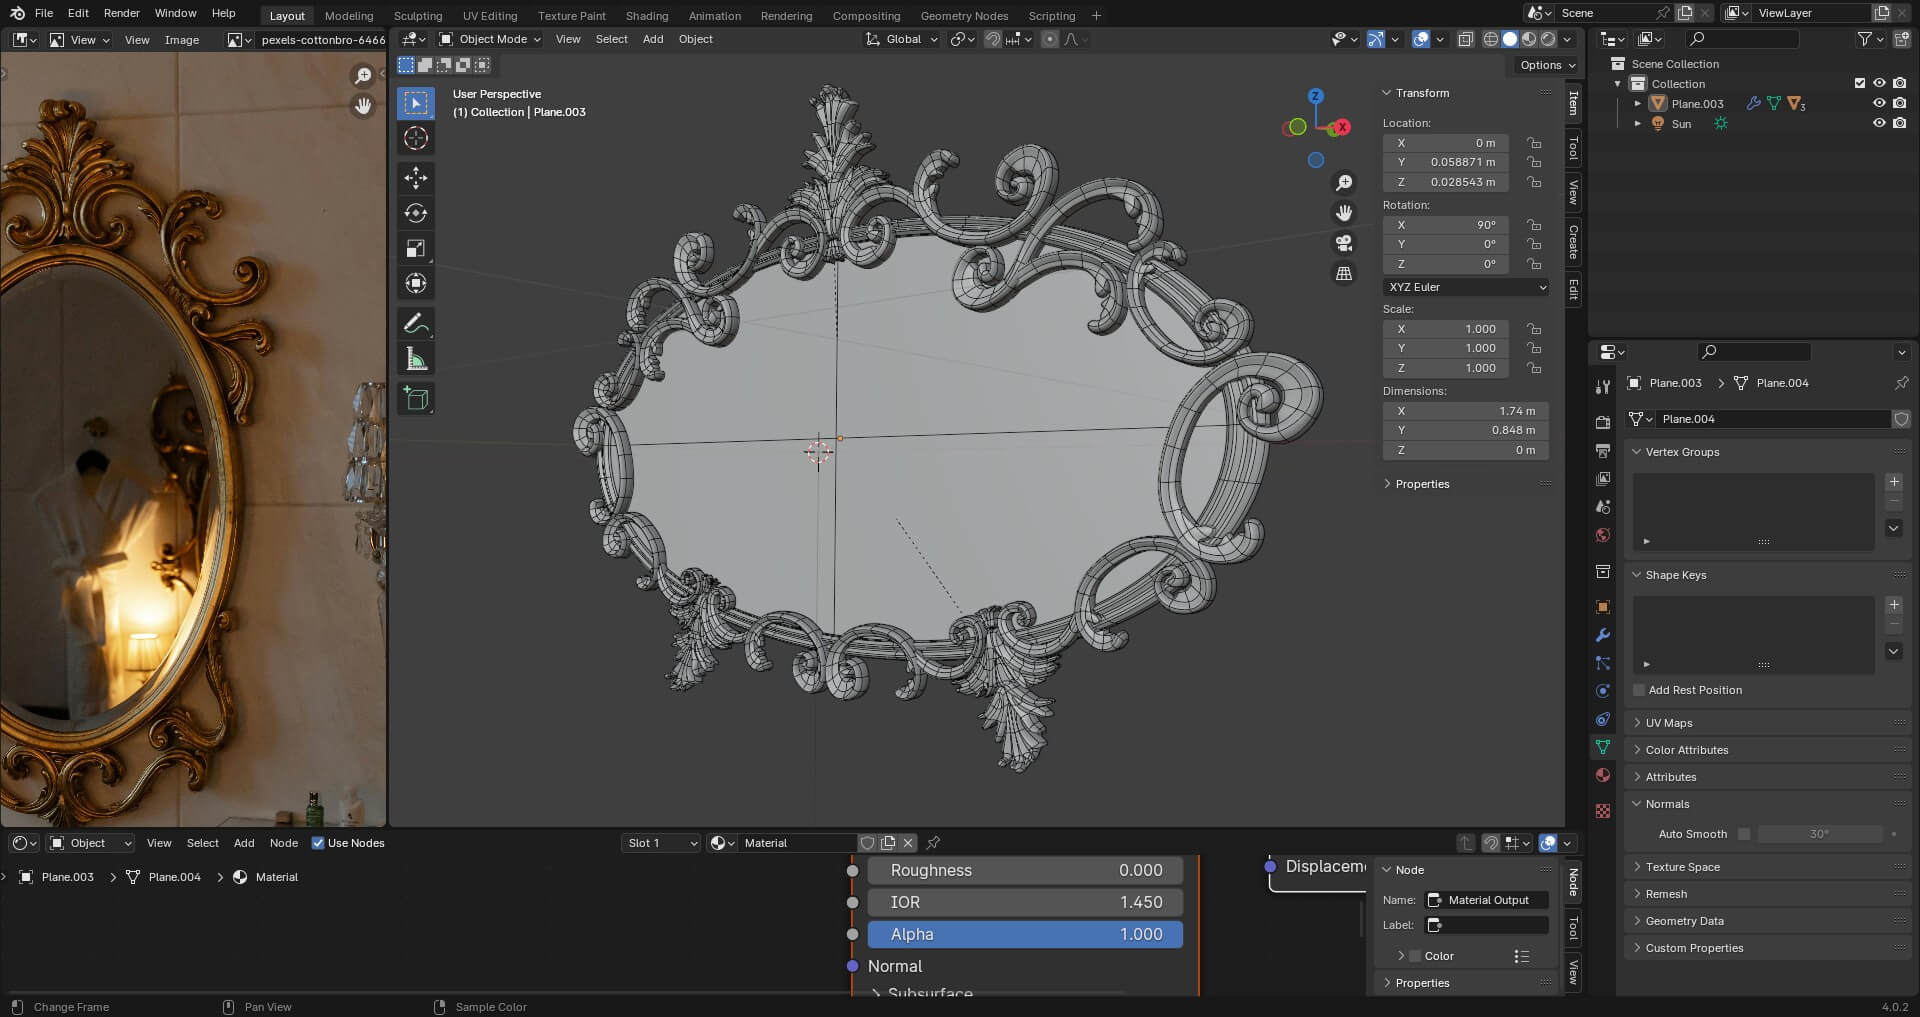Hide Plane.003 in the outliner viewport
The image size is (1920, 1017).
[1879, 103]
